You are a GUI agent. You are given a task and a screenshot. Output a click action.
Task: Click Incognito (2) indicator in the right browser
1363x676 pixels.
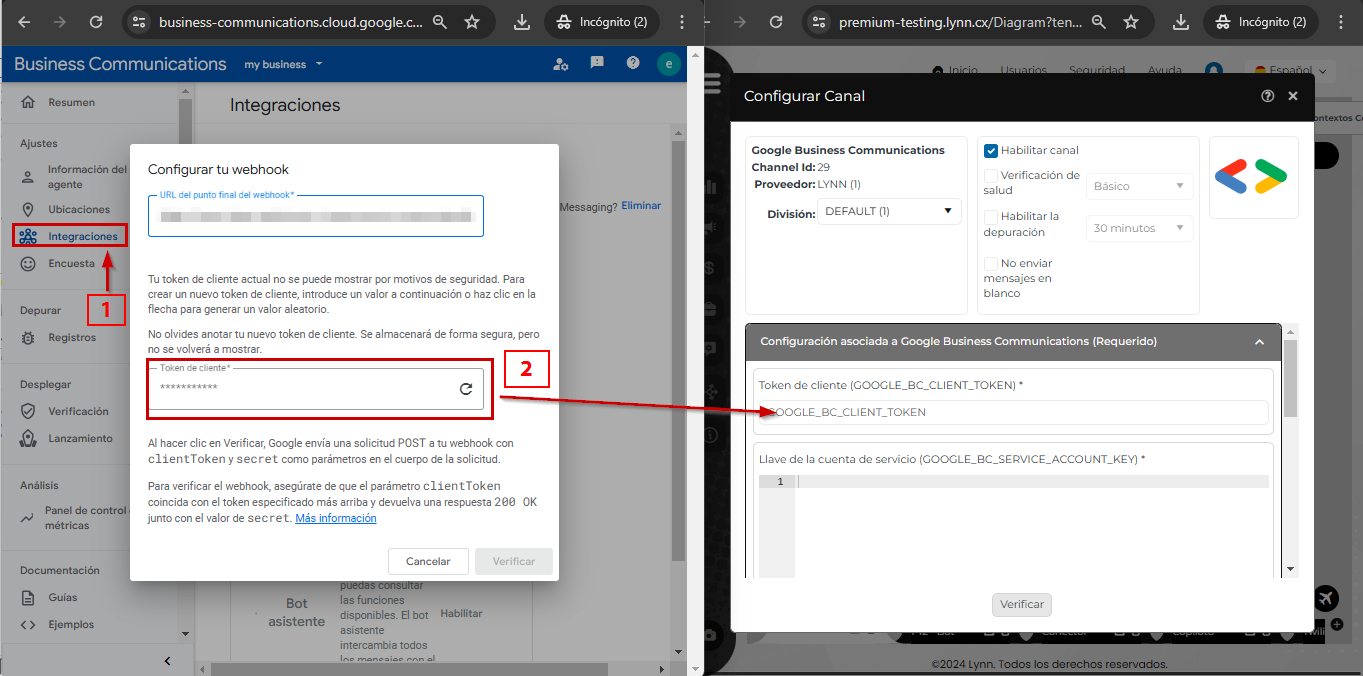coord(1260,22)
